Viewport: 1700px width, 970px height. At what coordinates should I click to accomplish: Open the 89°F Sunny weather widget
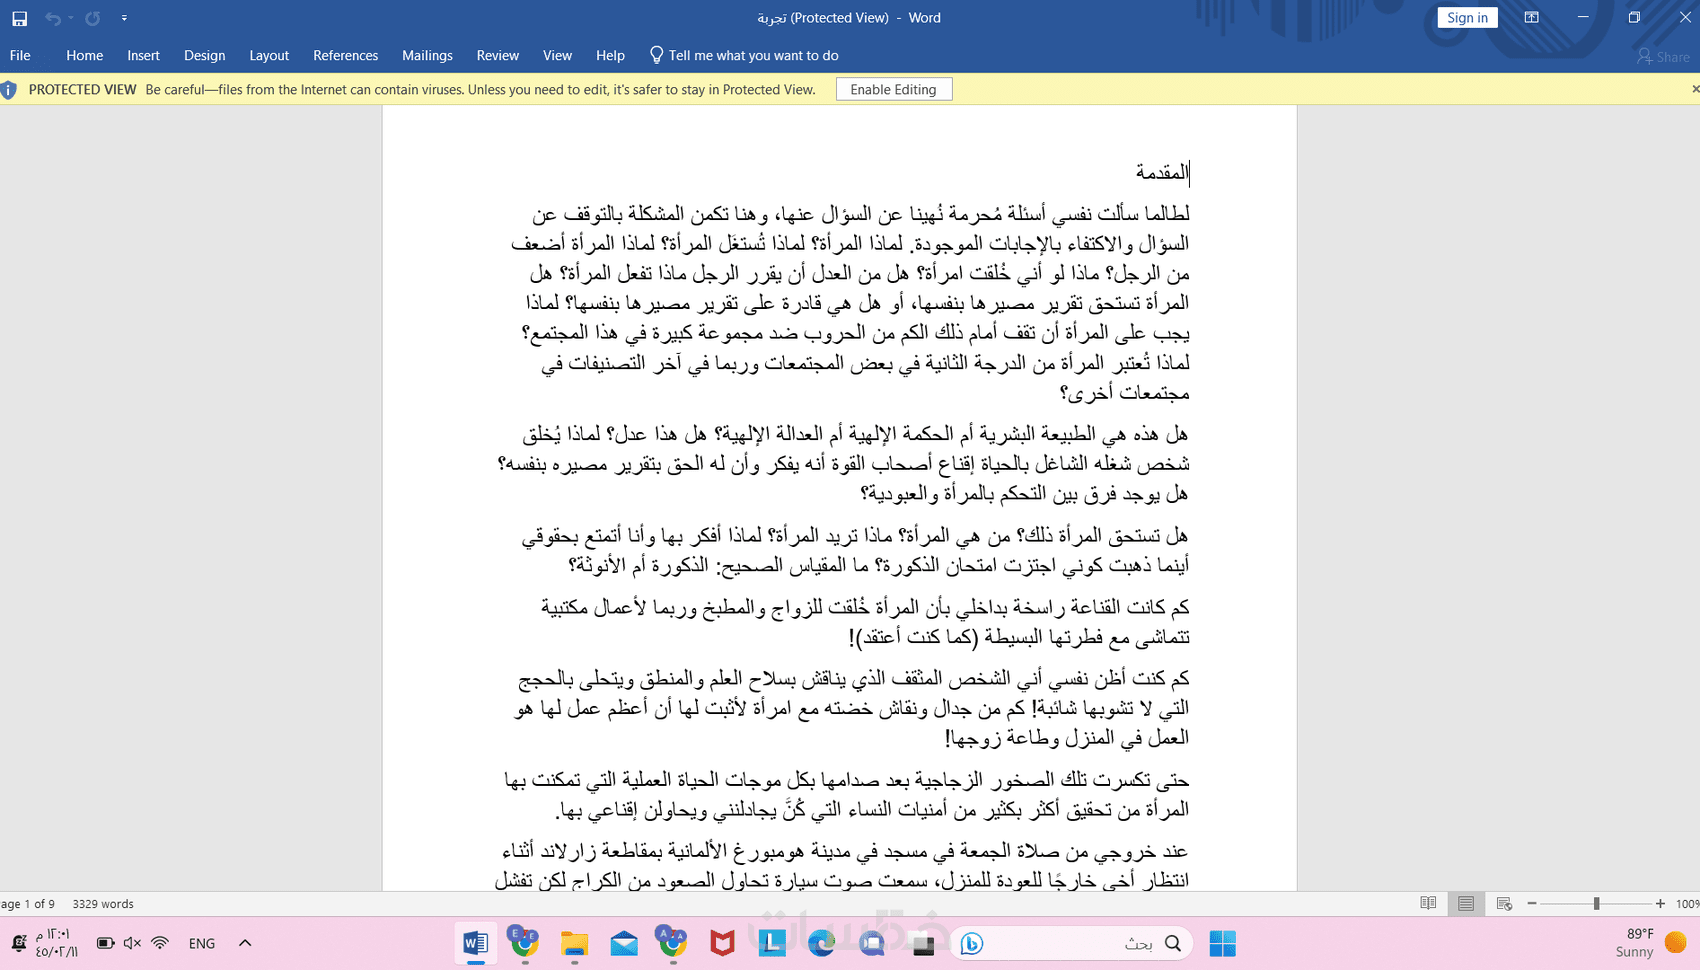point(1650,943)
